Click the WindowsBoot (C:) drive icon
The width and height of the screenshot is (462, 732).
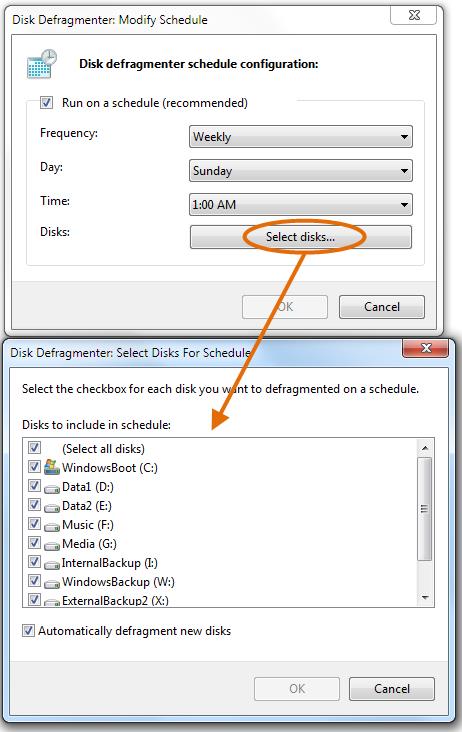pyautogui.click(x=51, y=467)
